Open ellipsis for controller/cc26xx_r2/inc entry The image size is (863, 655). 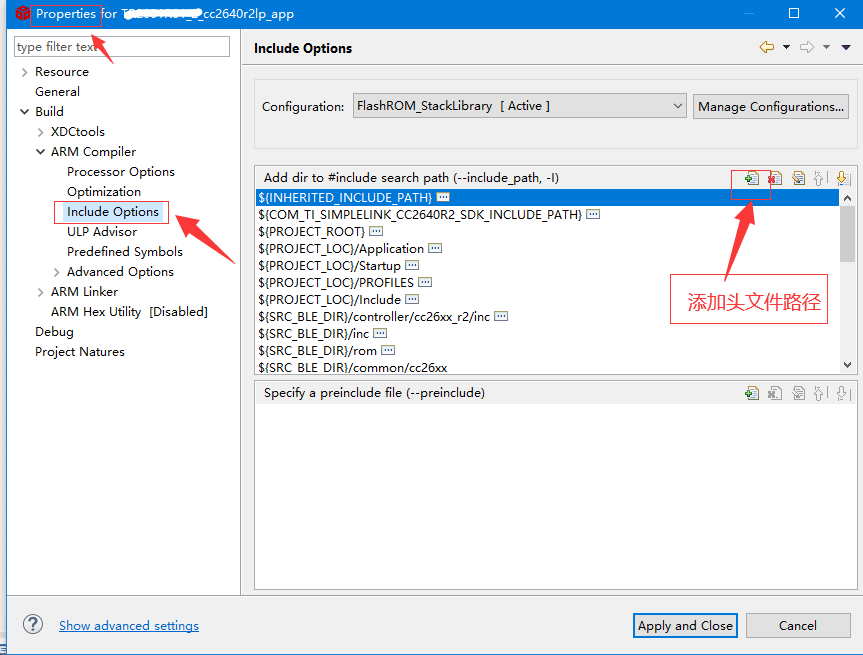pos(501,316)
